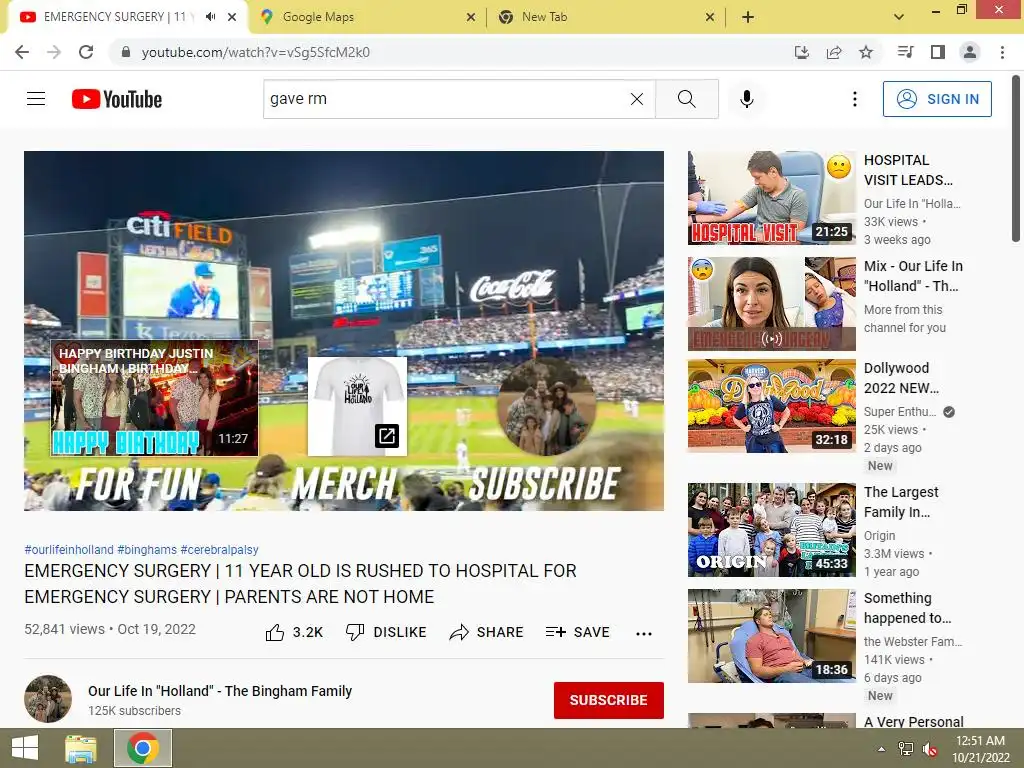Click the #binghams hashtag

[x=147, y=550]
